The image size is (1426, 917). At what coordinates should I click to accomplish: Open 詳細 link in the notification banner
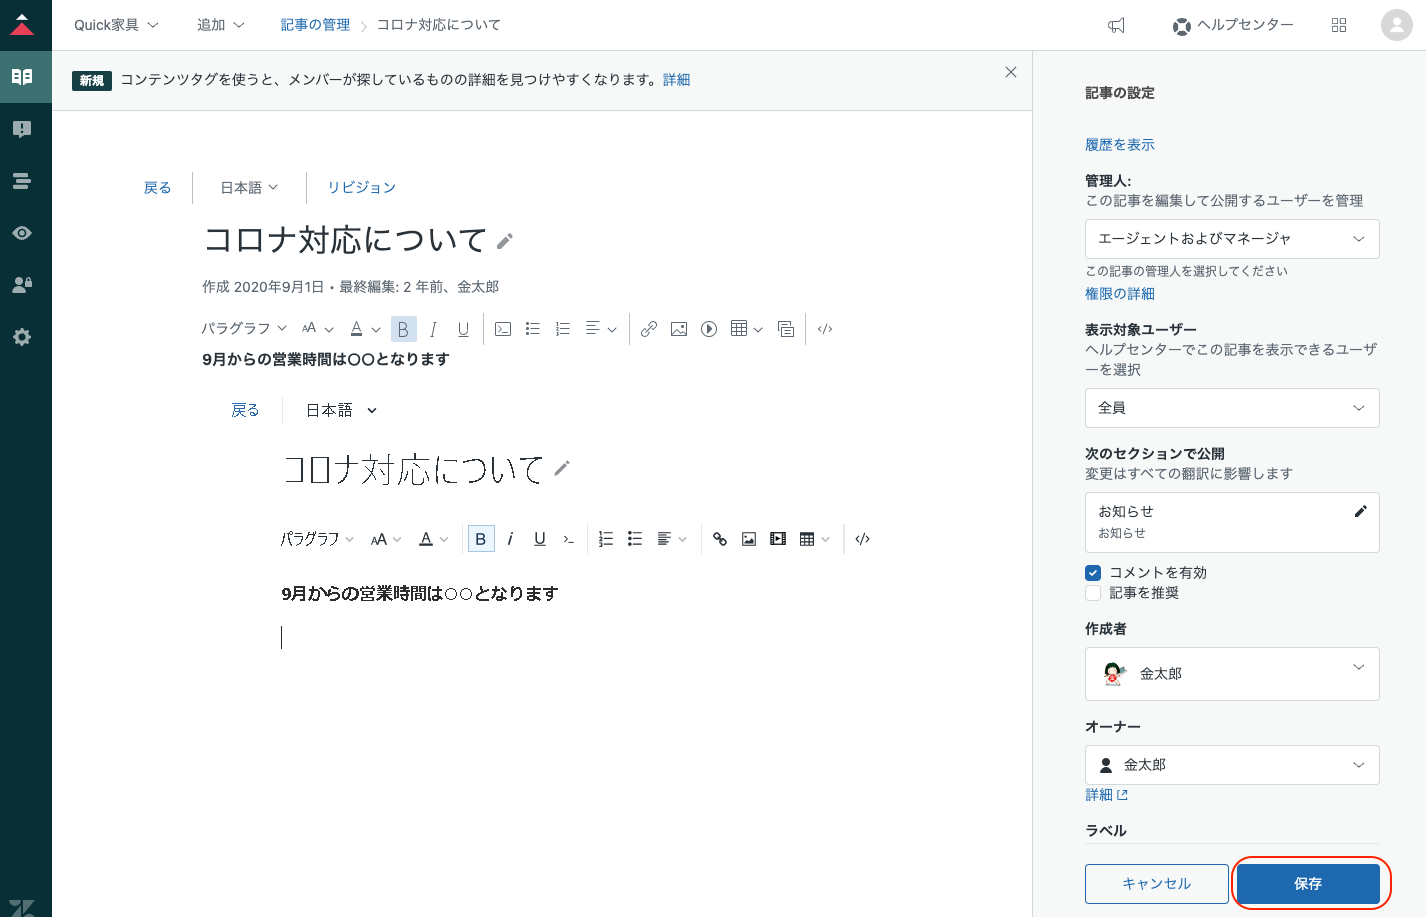(x=676, y=80)
